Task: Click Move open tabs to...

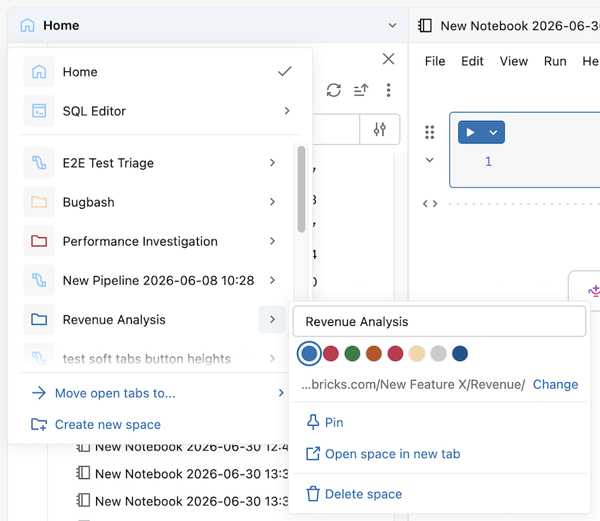Action: click(115, 393)
